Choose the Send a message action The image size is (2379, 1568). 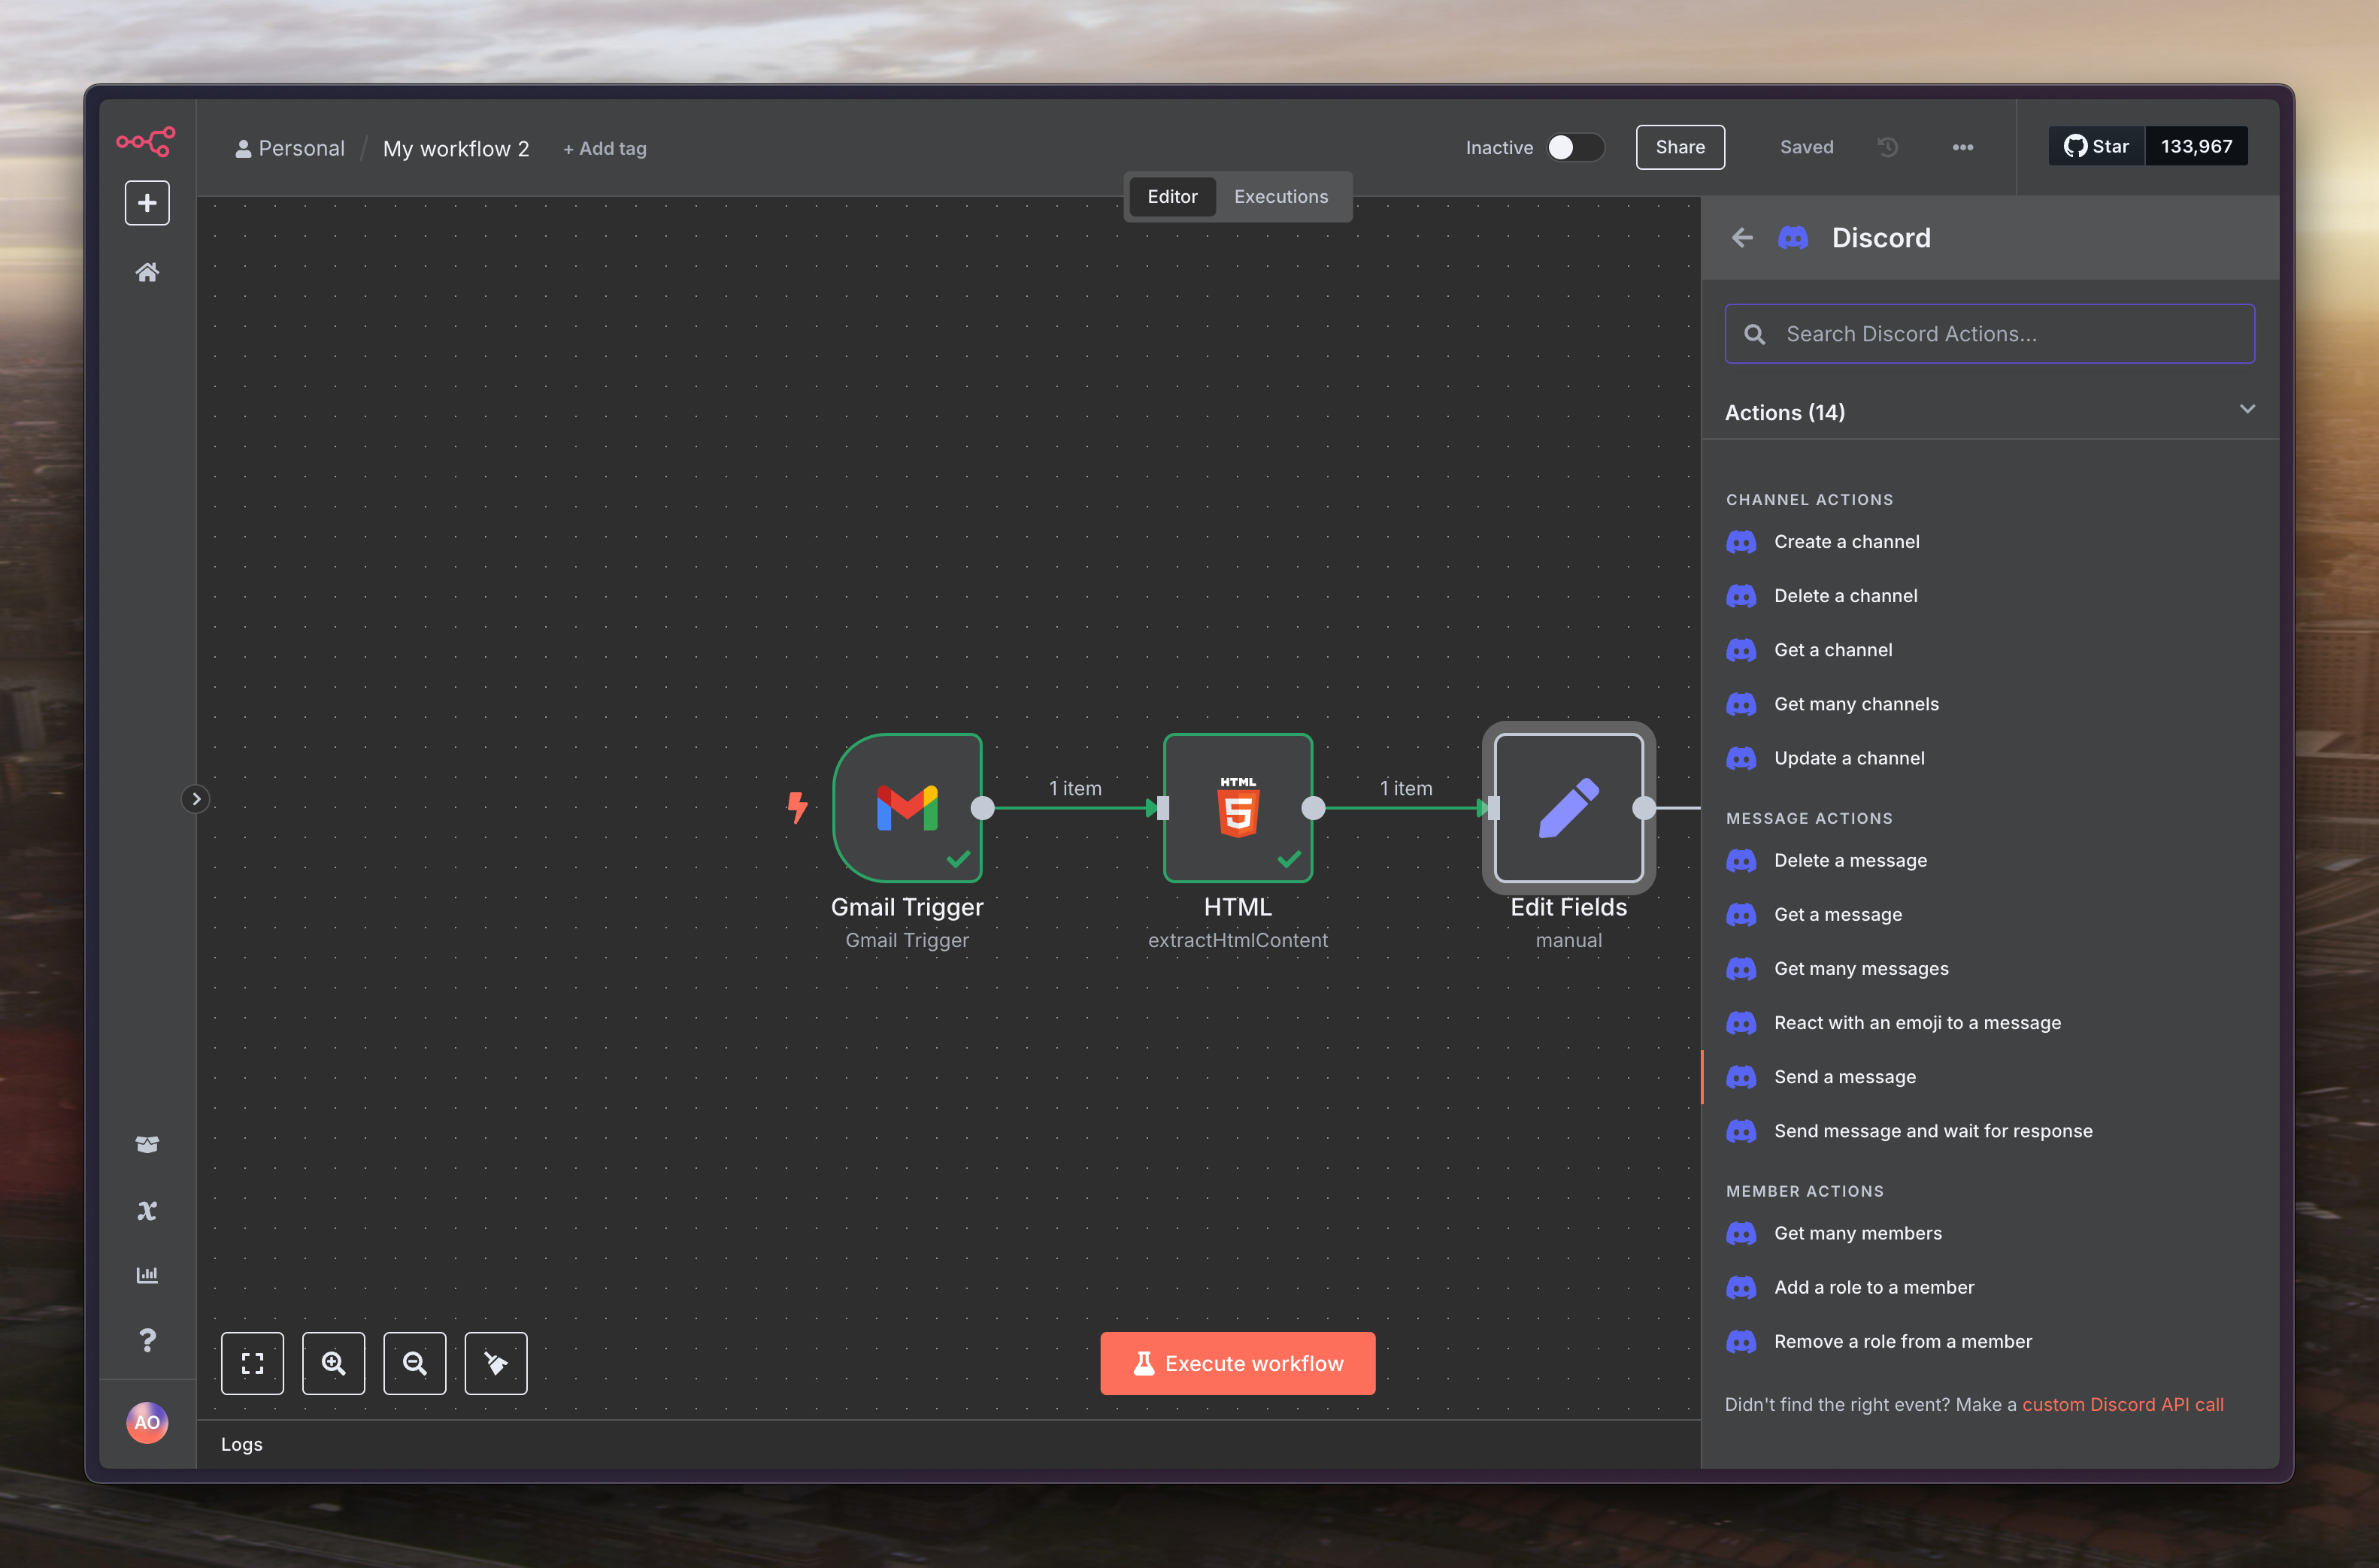(1844, 1077)
